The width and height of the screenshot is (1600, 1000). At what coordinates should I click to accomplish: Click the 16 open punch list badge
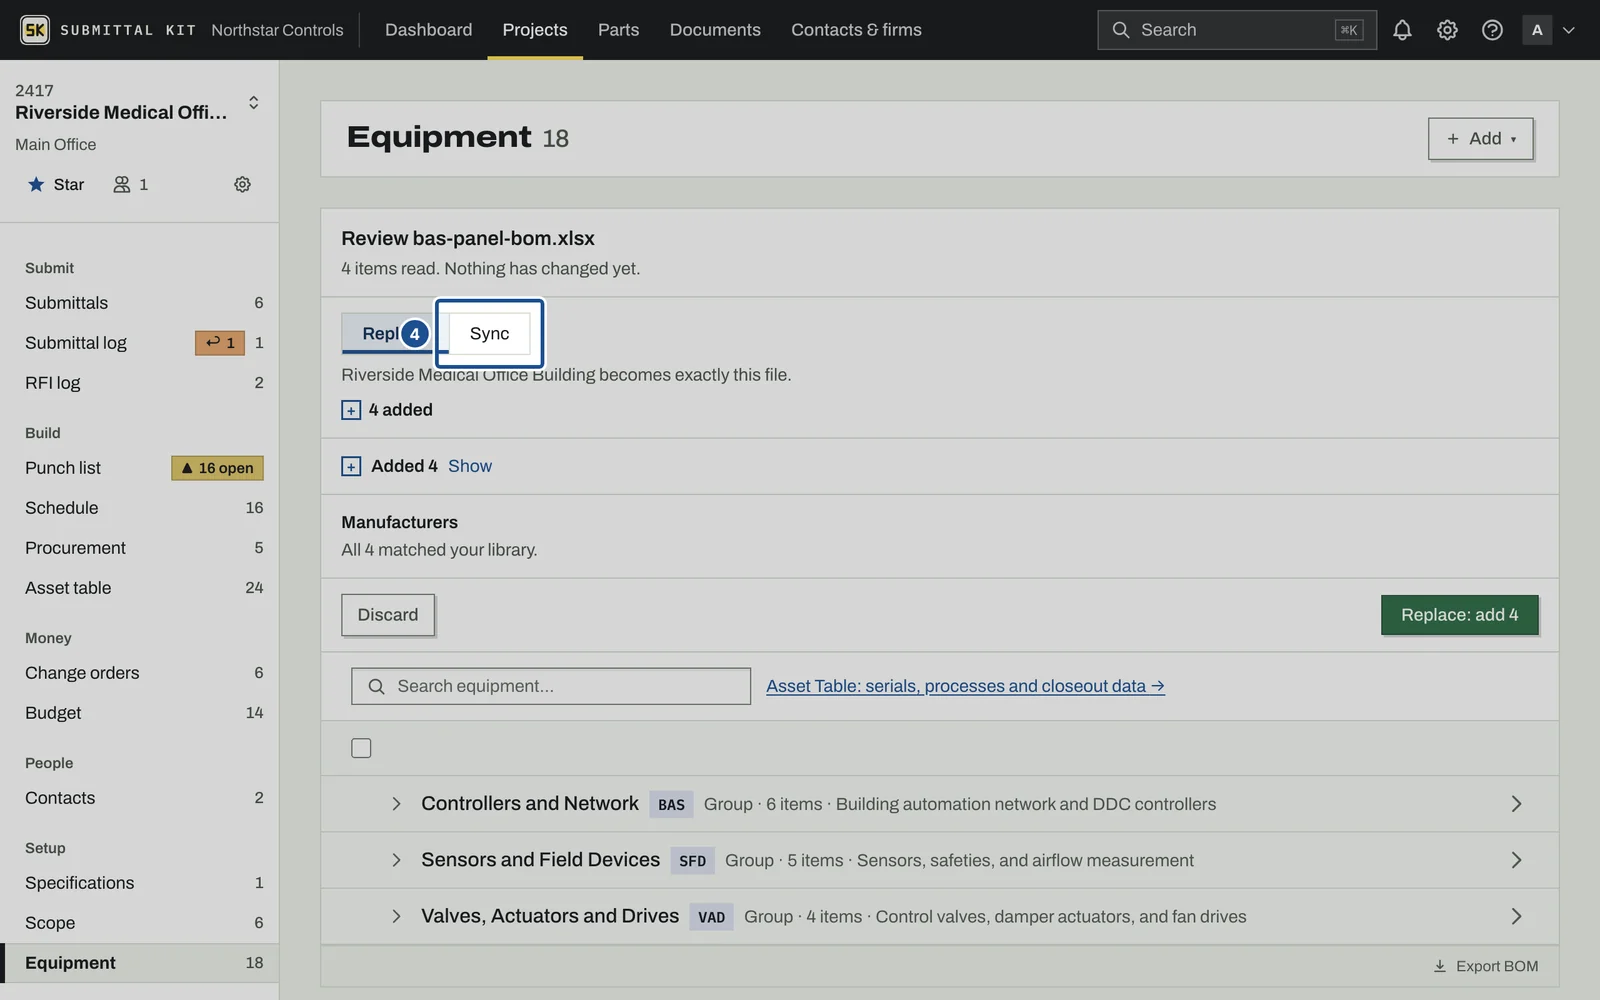217,468
